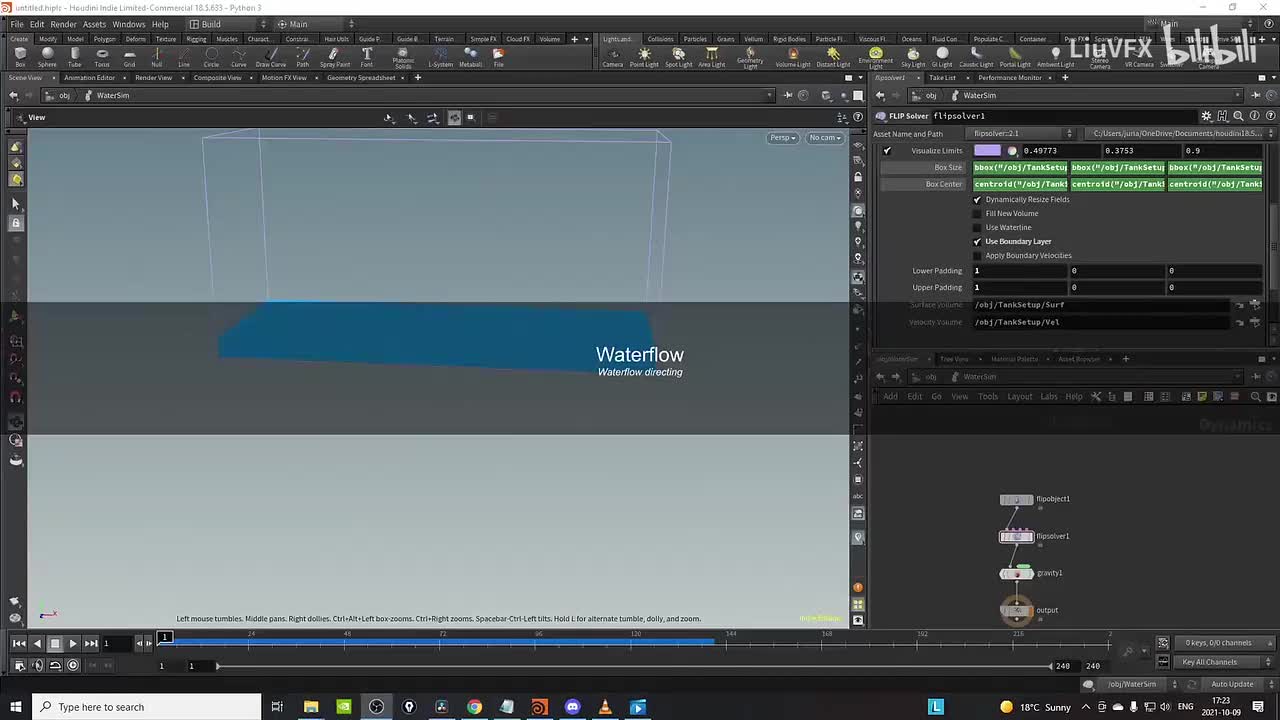Click the Auto Update button
This screenshot has height=720, width=1280.
pos(1231,684)
